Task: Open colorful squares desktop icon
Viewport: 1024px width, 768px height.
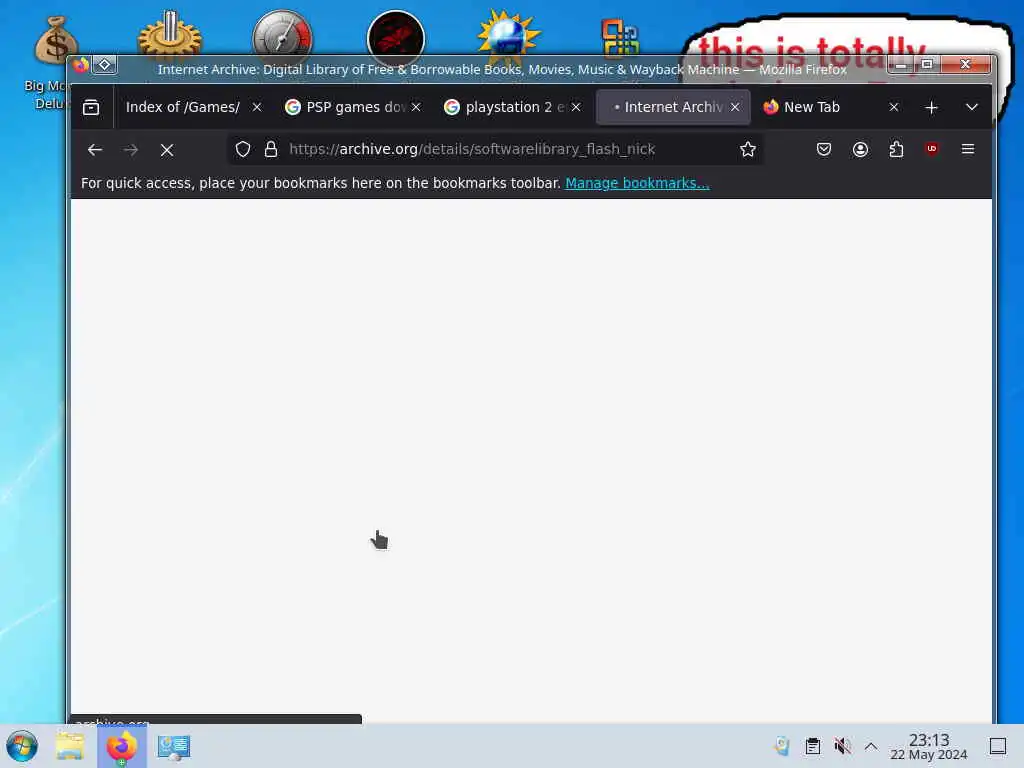Action: [x=620, y=38]
